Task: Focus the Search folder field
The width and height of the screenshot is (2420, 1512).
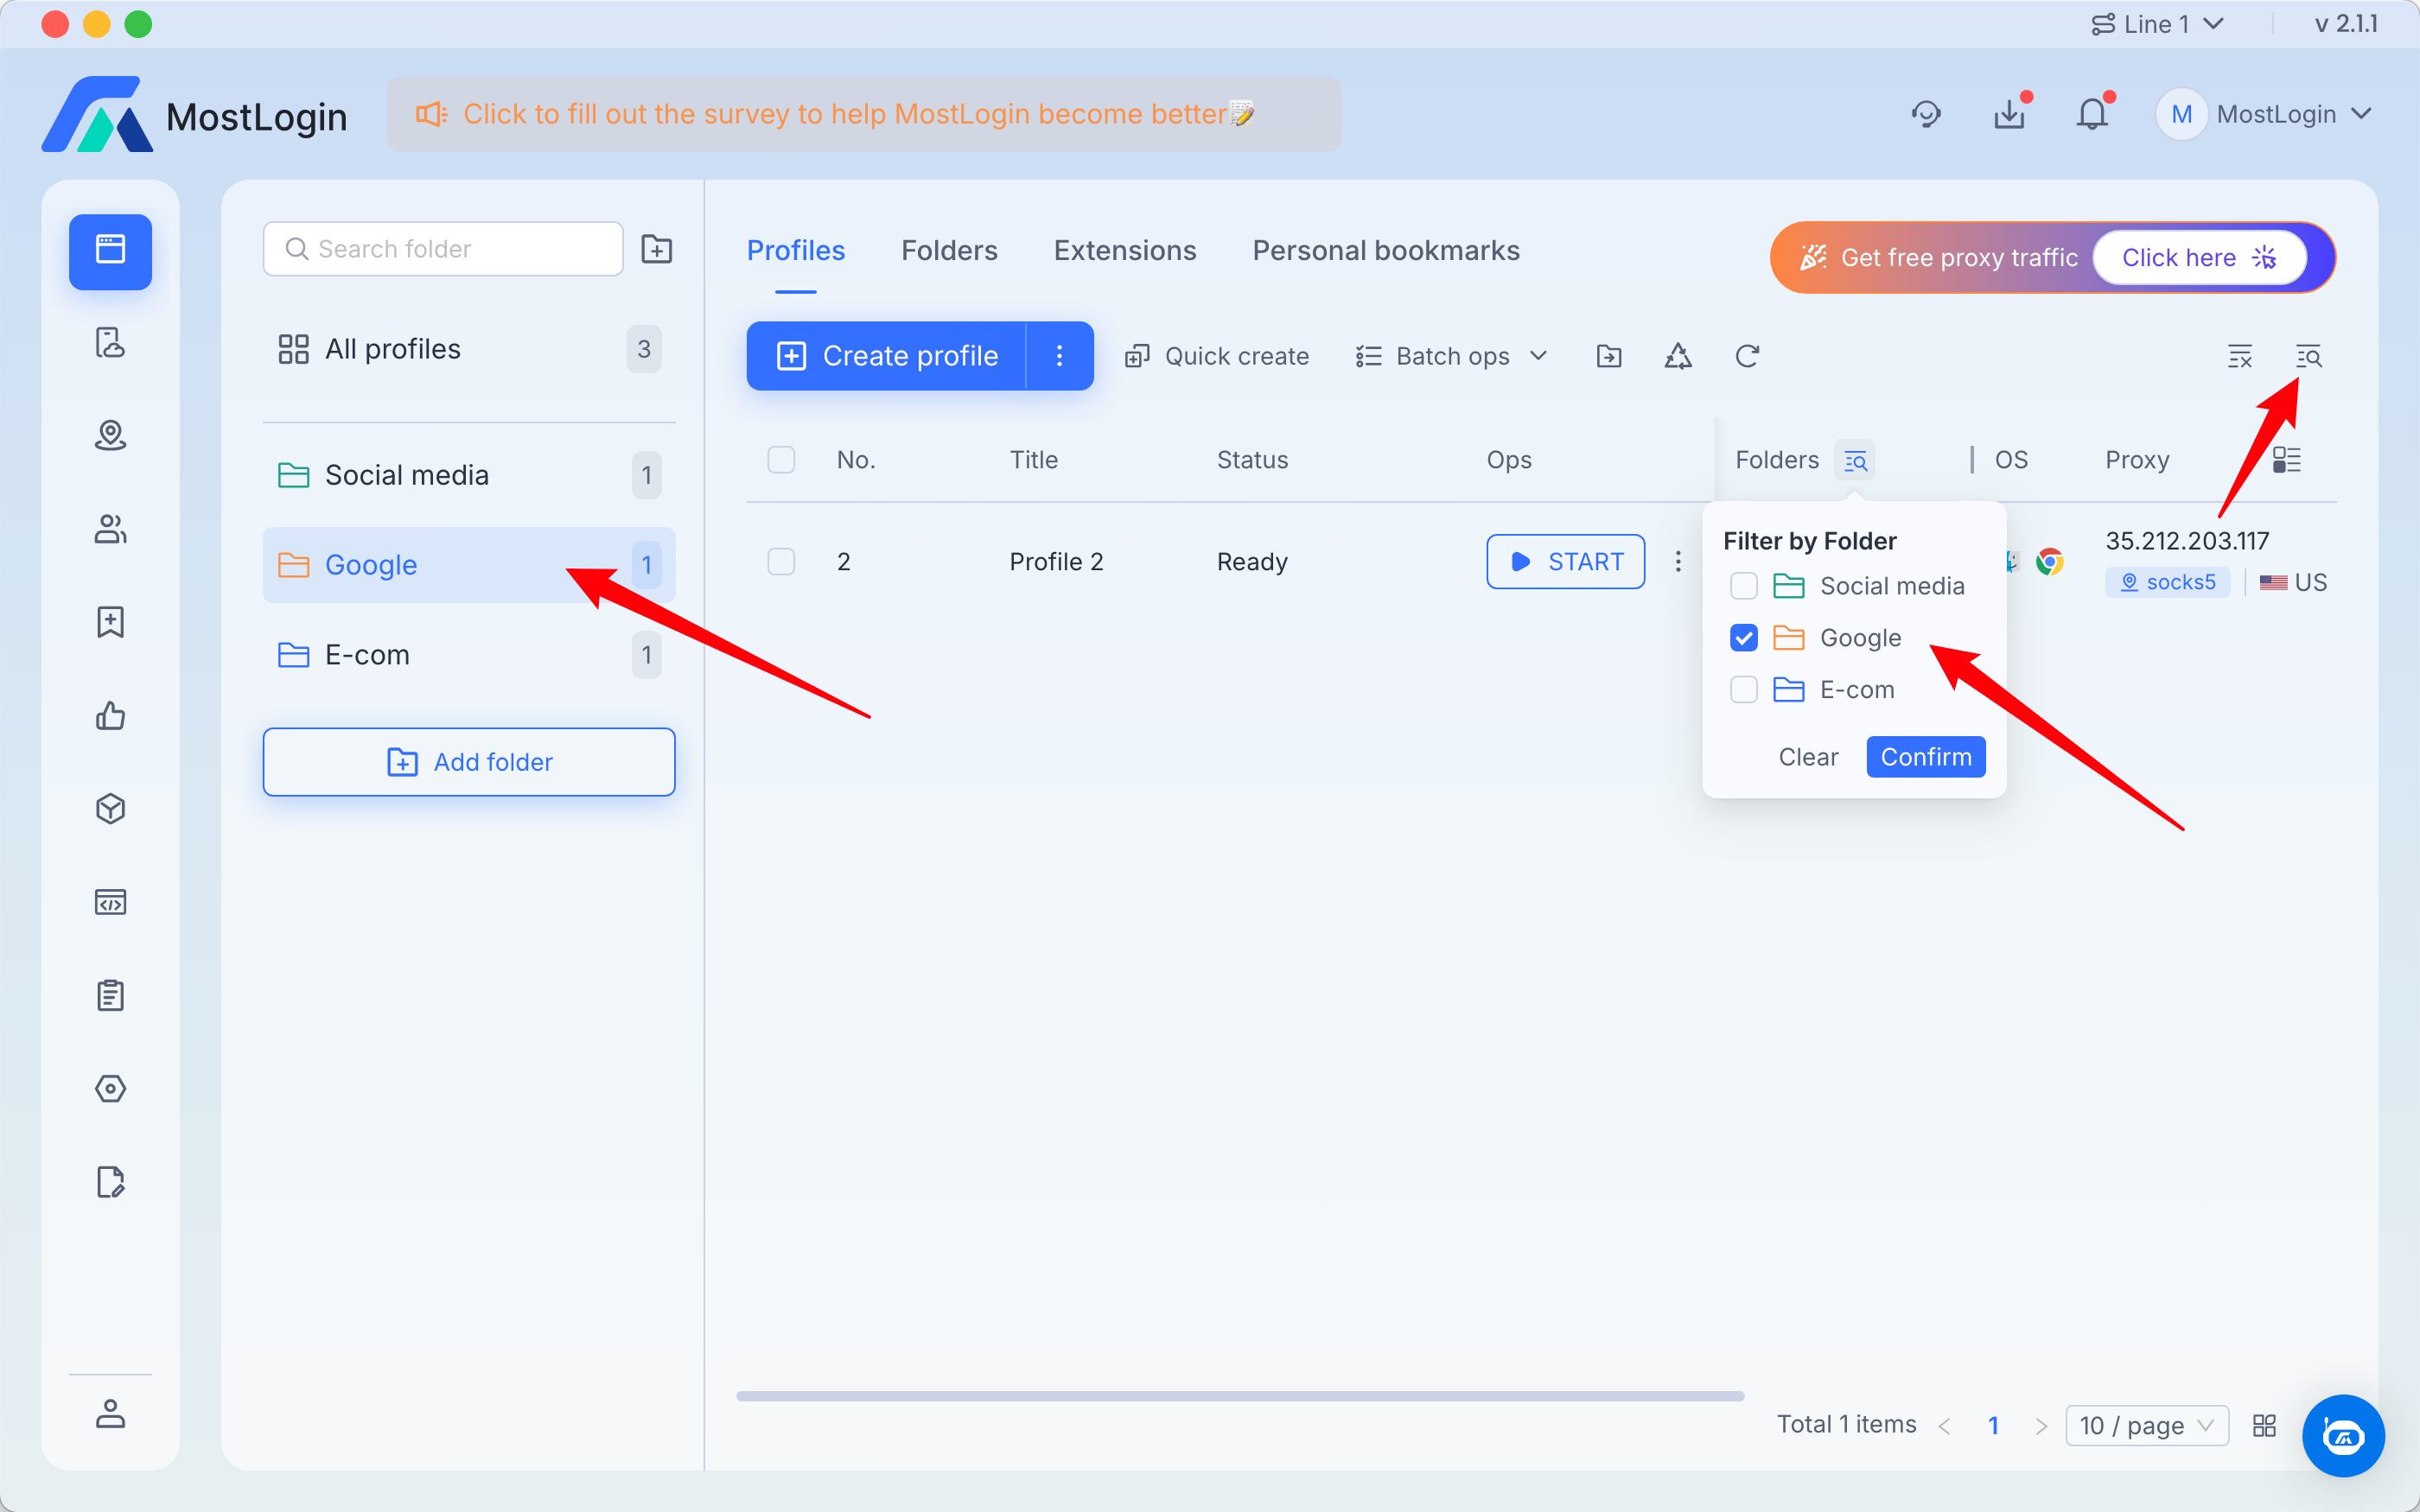Action: pyautogui.click(x=443, y=249)
